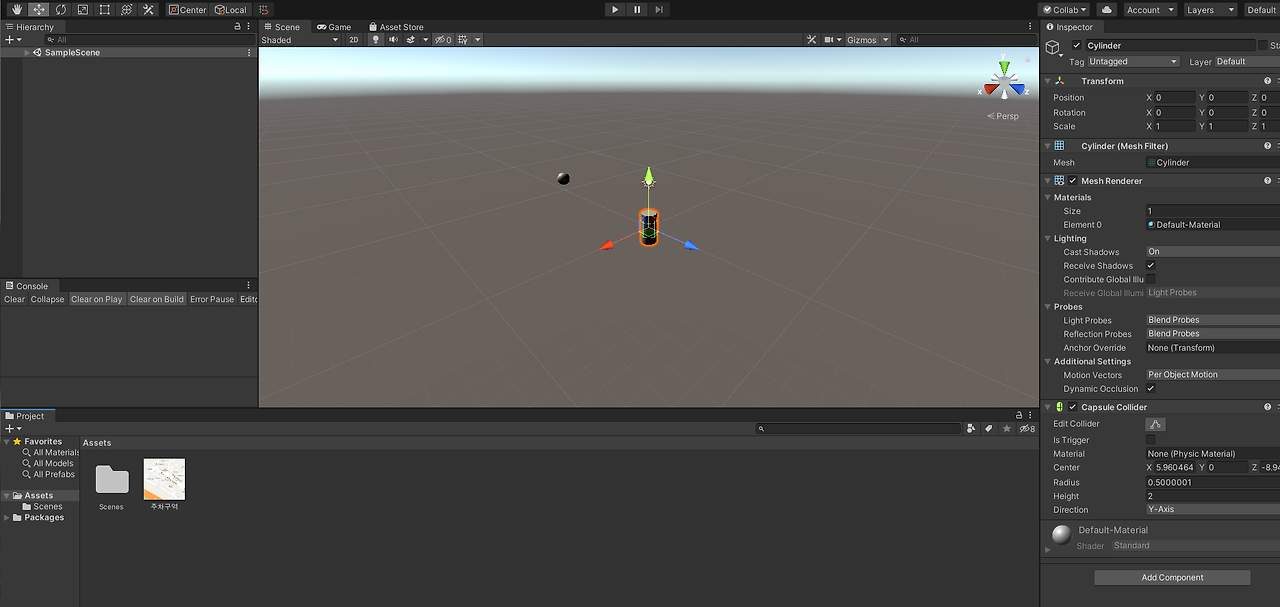The image size is (1280, 607).
Task: Toggle hidden packages visibility in Project
Action: (1027, 429)
